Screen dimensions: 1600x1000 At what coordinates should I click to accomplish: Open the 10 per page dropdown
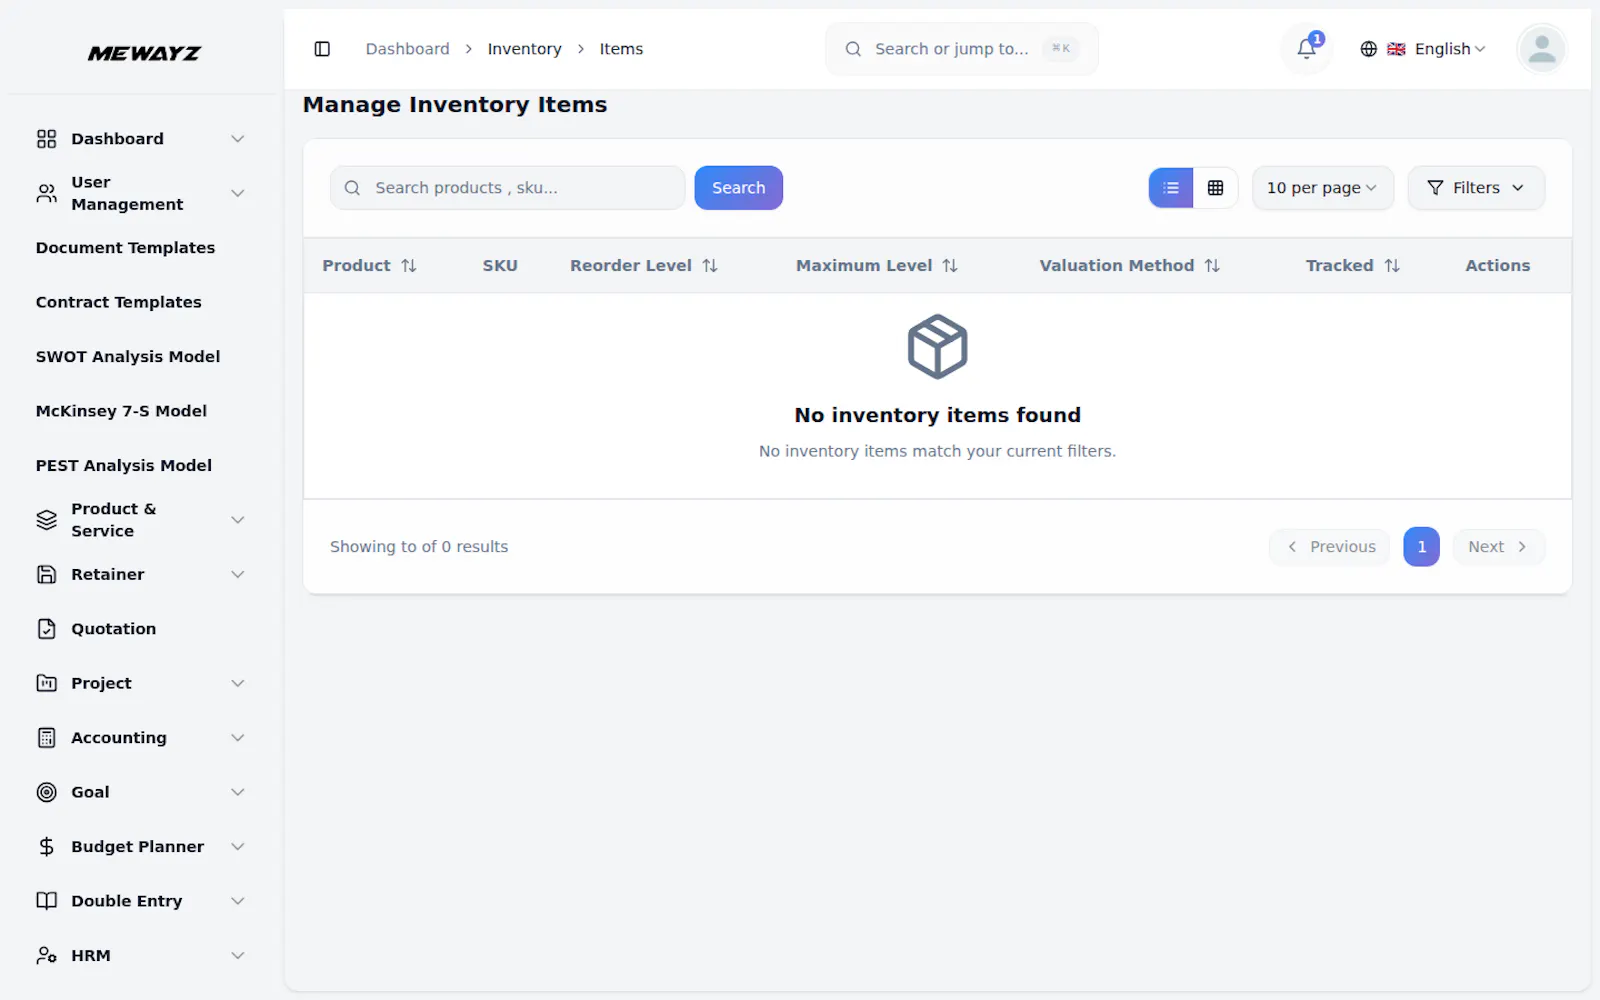click(1322, 188)
